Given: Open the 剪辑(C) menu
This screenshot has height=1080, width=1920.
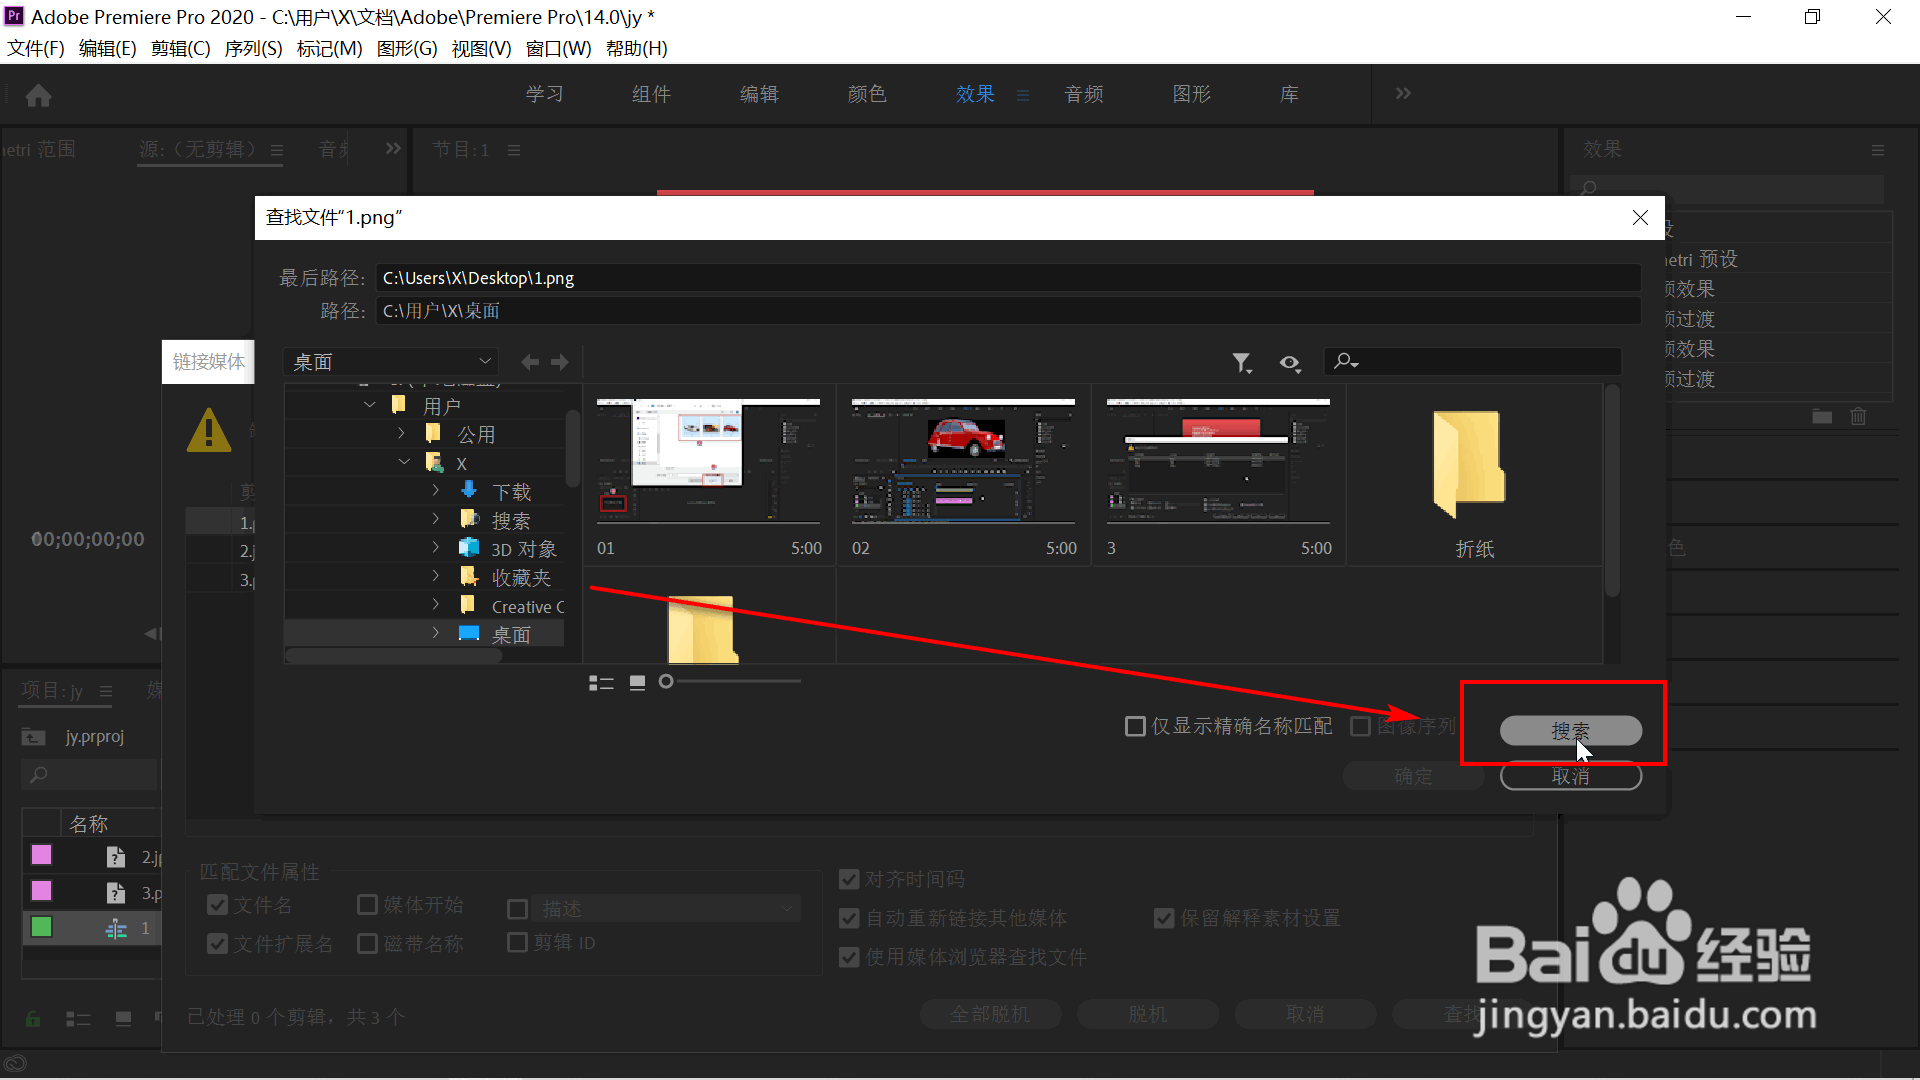Looking at the screenshot, I should pyautogui.click(x=181, y=49).
